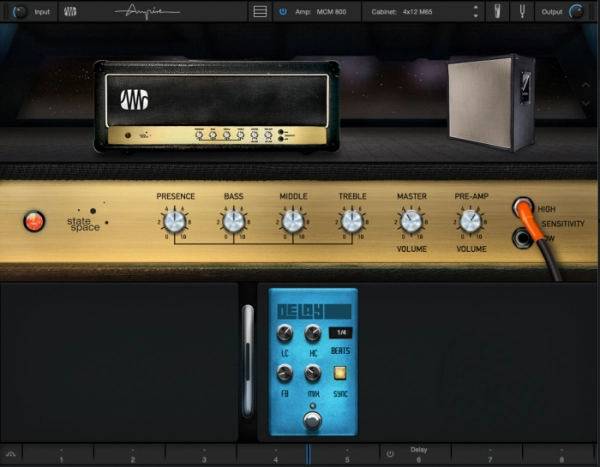Click the down chevron beside cabinet

(x=586, y=103)
